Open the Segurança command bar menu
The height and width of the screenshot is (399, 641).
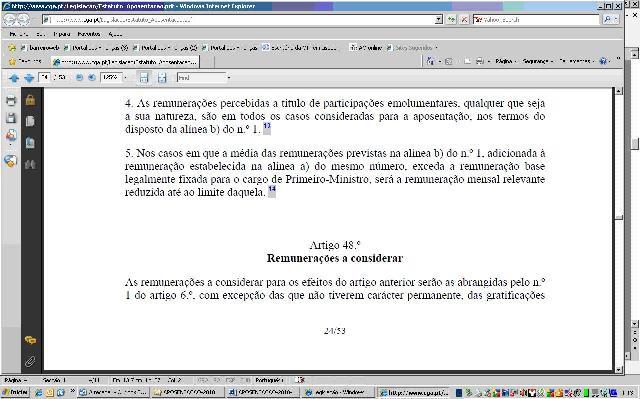(x=538, y=61)
